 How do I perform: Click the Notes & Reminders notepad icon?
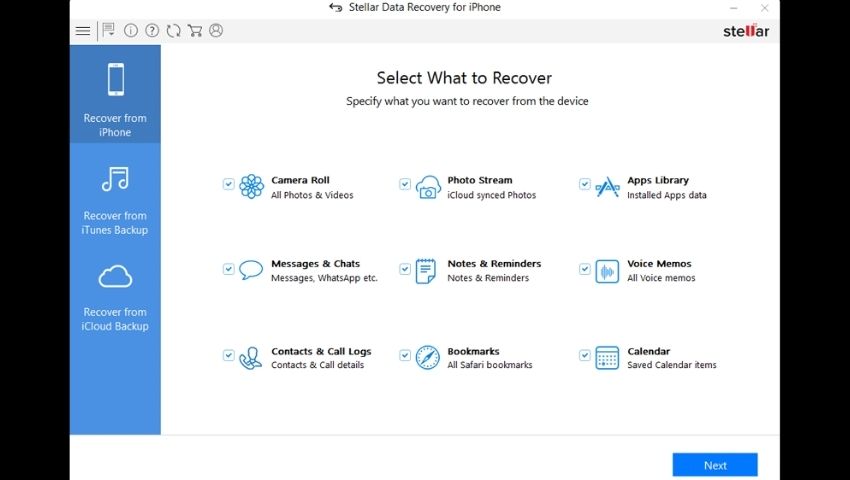tap(426, 271)
